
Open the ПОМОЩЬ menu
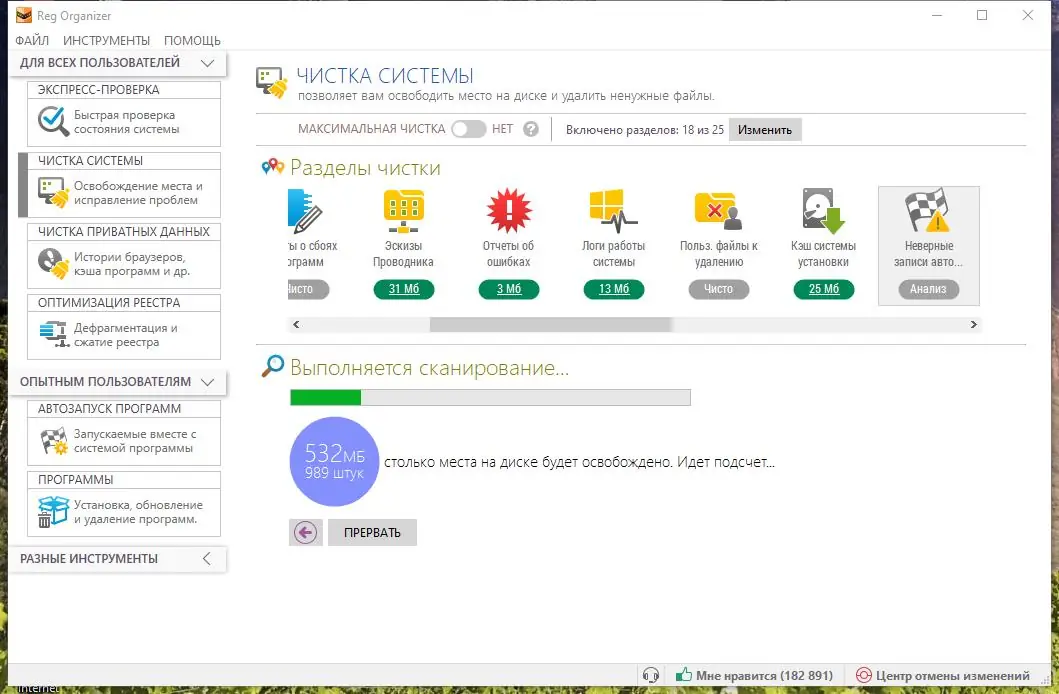pyautogui.click(x=192, y=41)
